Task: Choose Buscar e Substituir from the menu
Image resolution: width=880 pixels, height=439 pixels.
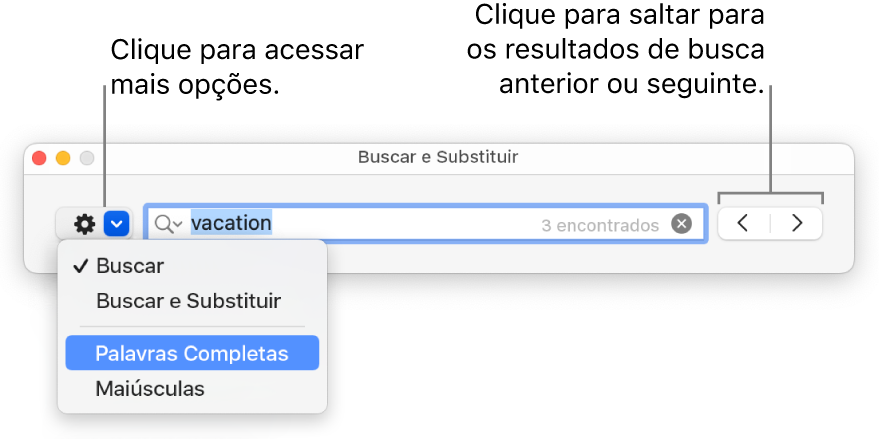Action: click(x=188, y=301)
